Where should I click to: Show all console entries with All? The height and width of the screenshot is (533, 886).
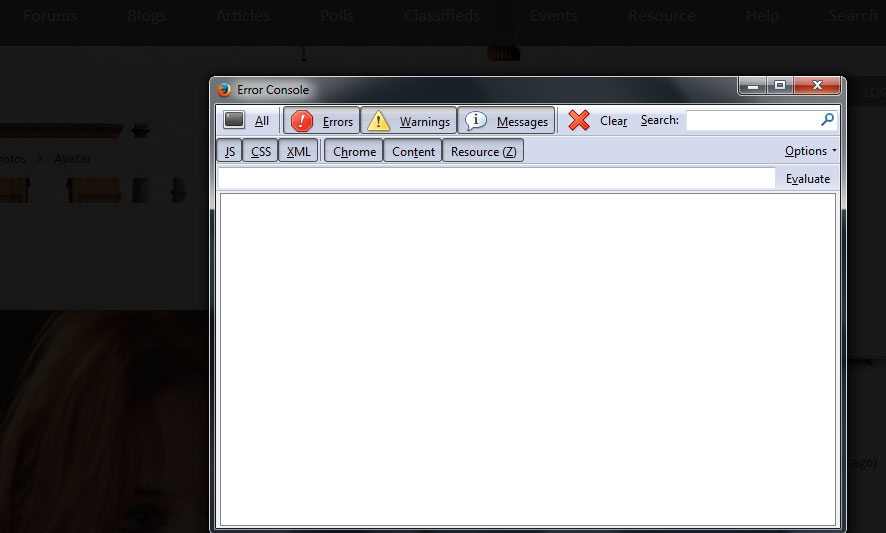(246, 120)
